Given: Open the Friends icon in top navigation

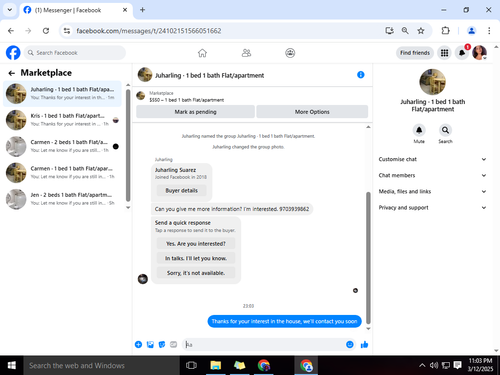Looking at the screenshot, I should (x=246, y=53).
